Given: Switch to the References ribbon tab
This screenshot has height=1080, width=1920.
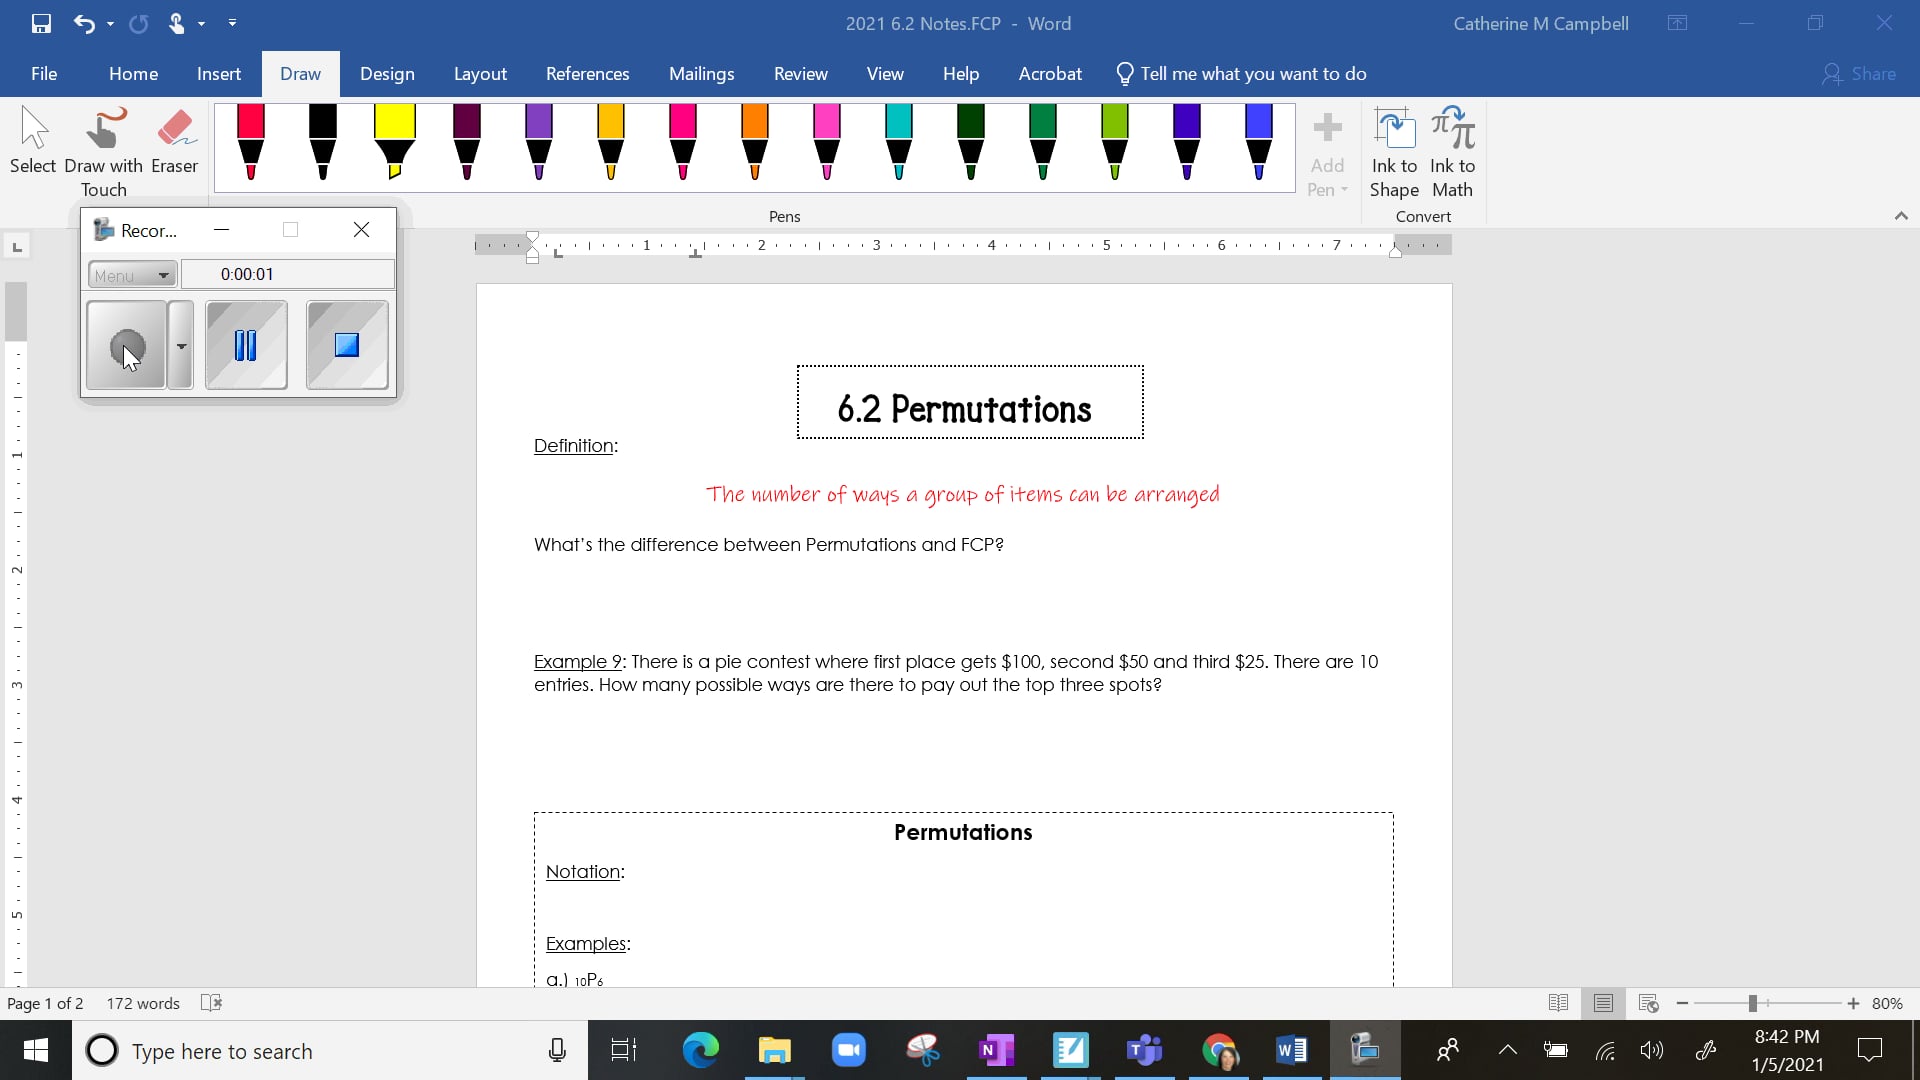Looking at the screenshot, I should 587,73.
